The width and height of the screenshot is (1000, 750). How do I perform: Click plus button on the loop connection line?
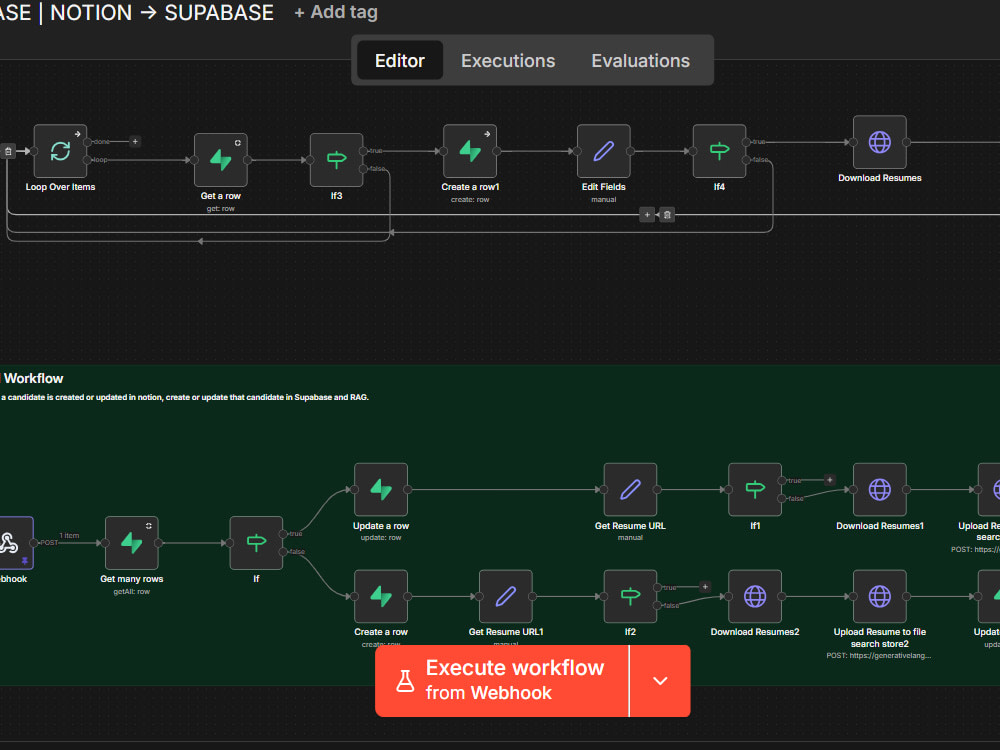pos(647,215)
